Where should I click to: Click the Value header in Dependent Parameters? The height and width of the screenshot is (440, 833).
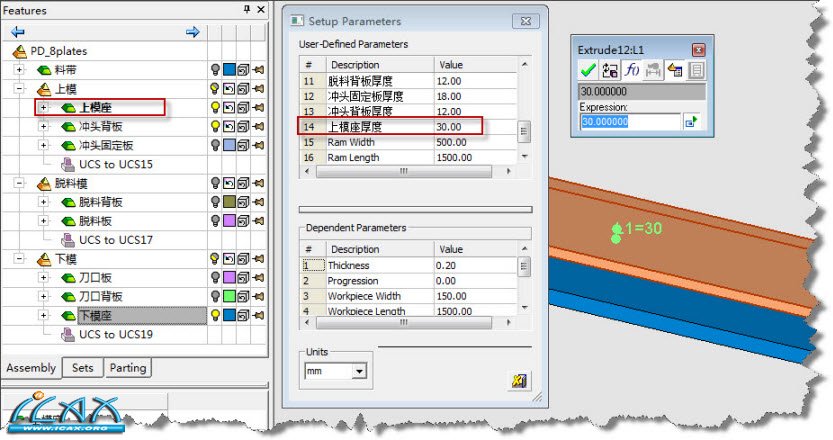pyautogui.click(x=475, y=249)
